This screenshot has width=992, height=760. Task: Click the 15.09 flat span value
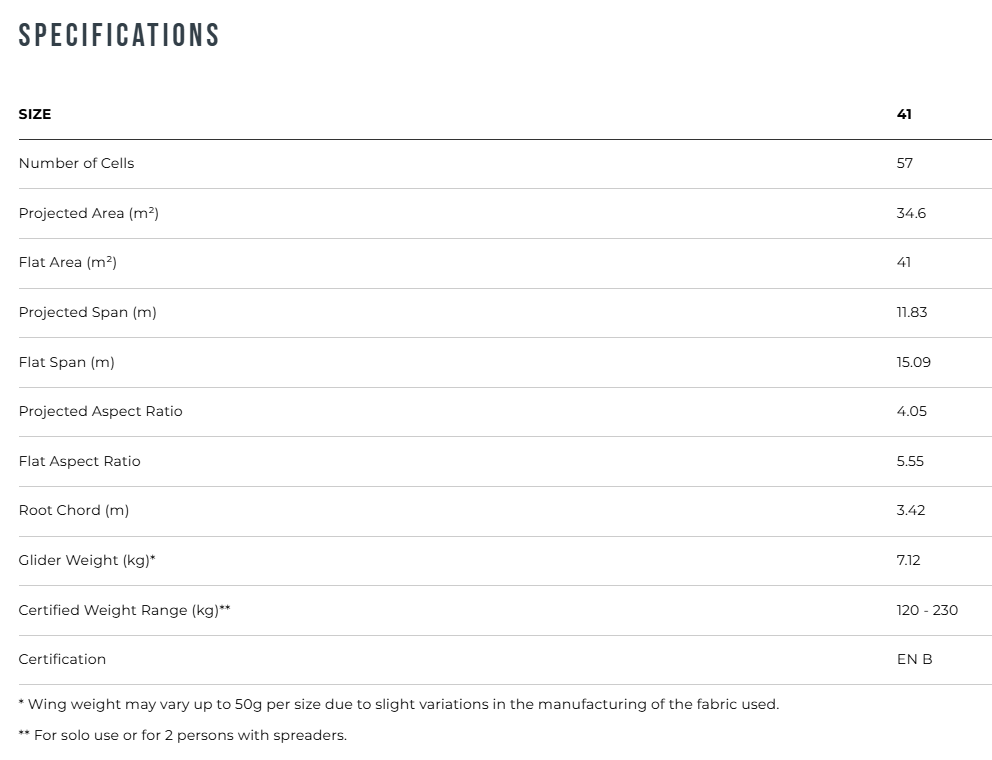[913, 362]
